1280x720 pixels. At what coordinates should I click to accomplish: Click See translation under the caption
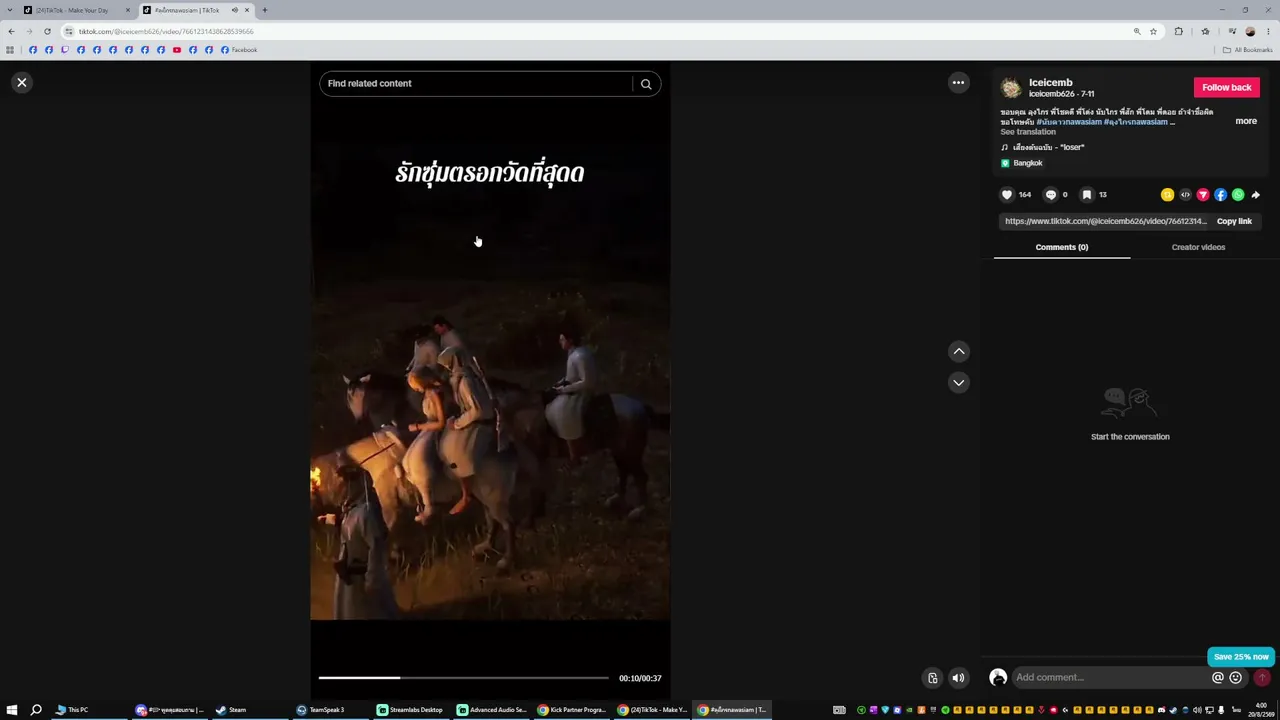pos(1028,132)
